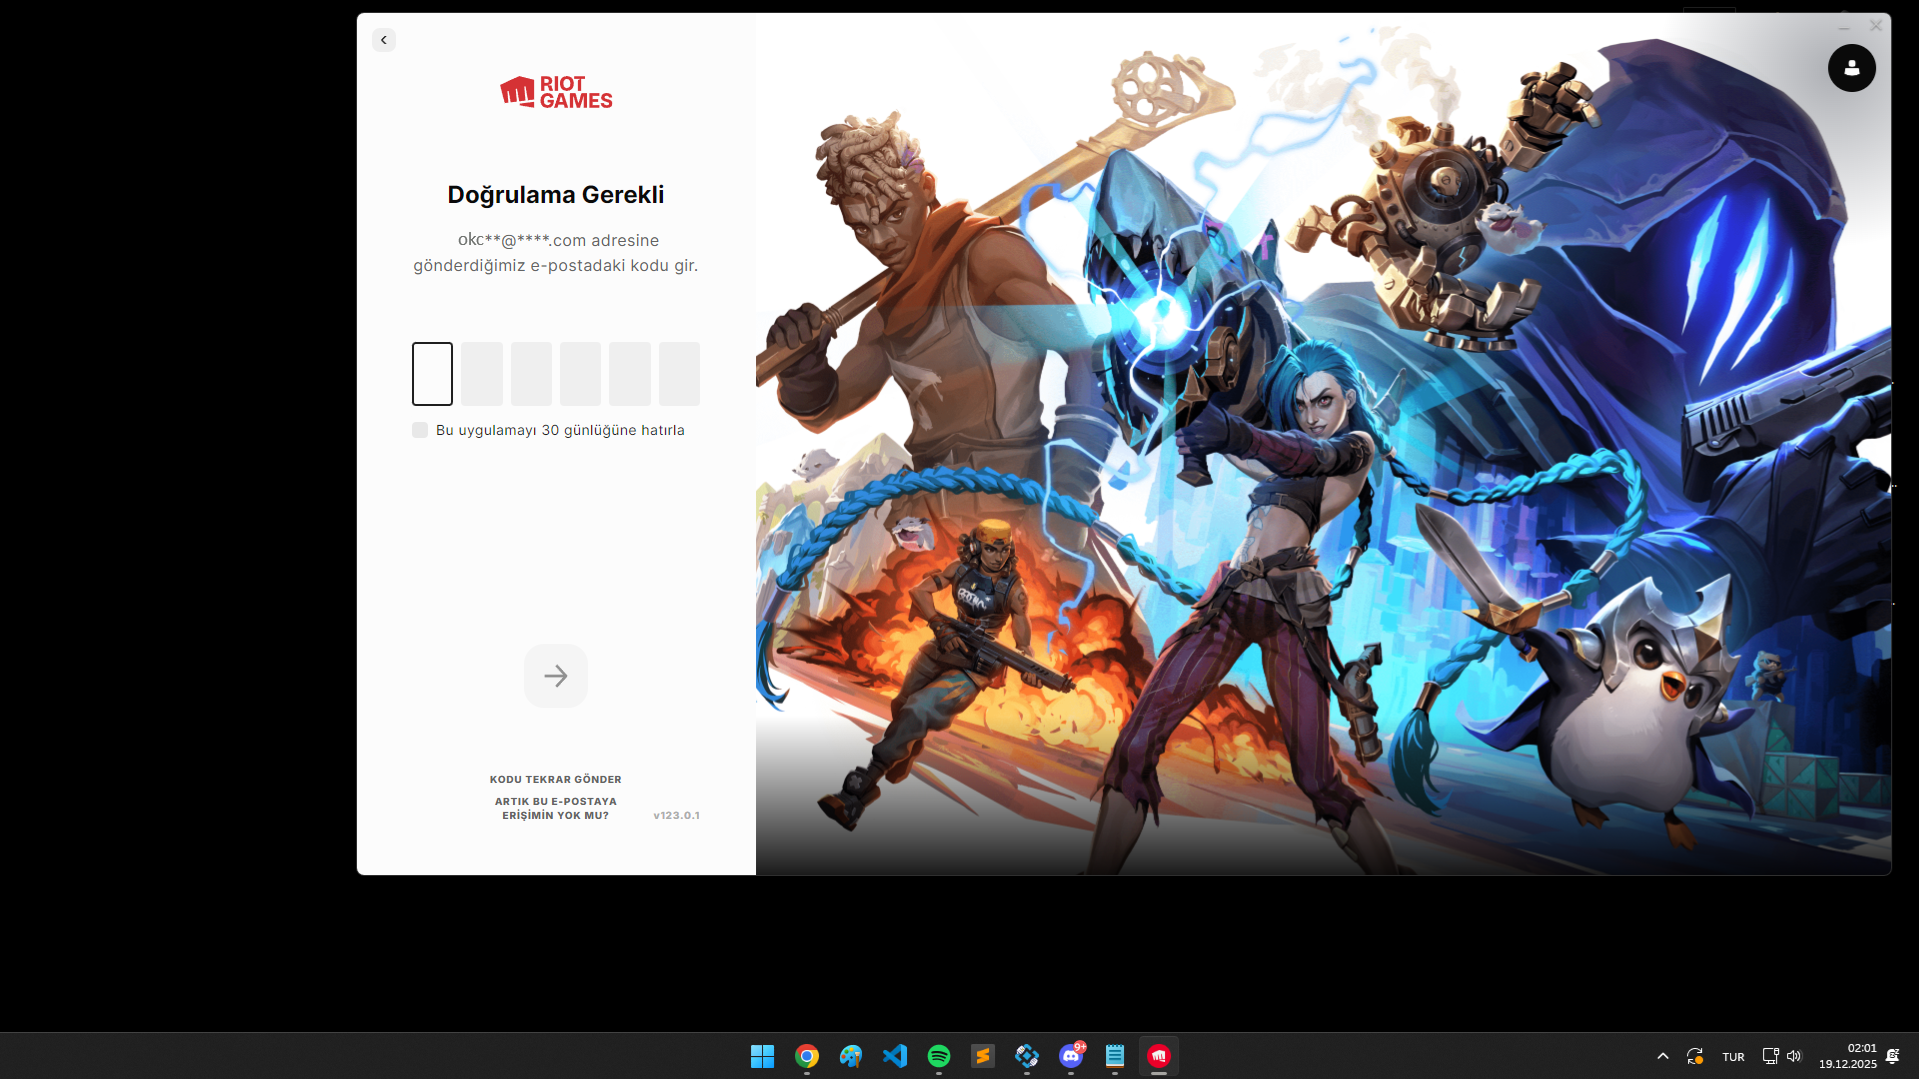This screenshot has height=1079, width=1919.
Task: Close the Riot Client window
Action: (1876, 26)
